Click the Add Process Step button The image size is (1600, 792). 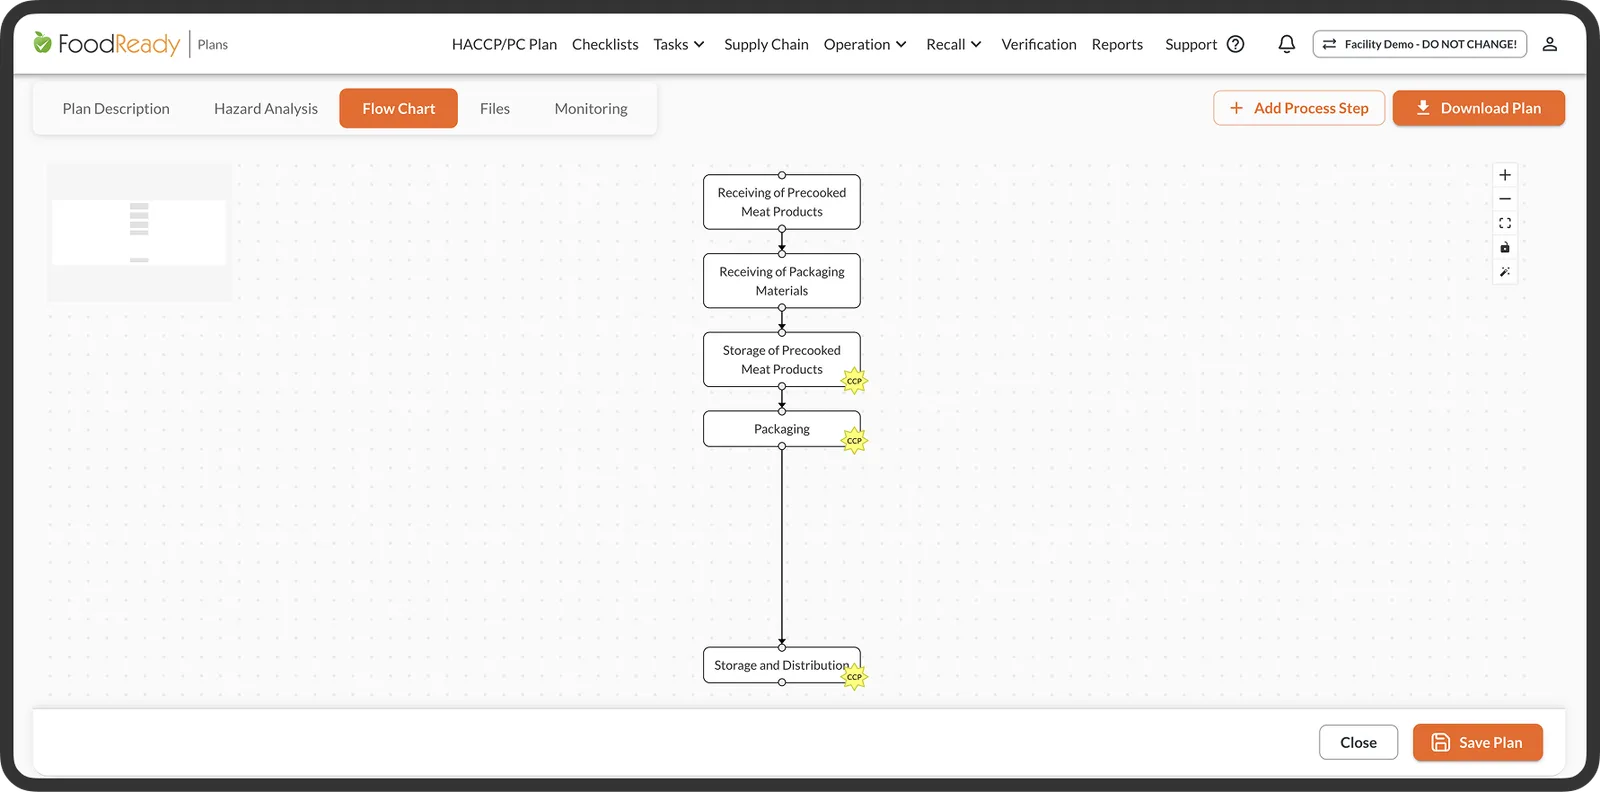coord(1299,108)
